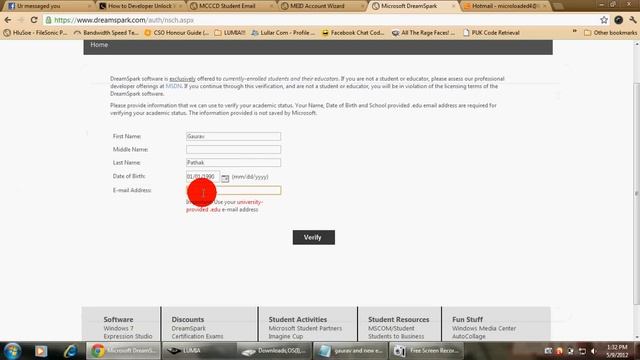Click the DreamSpark link under Discounts
Image resolution: width=640 pixels, height=360 pixels.
(189, 328)
